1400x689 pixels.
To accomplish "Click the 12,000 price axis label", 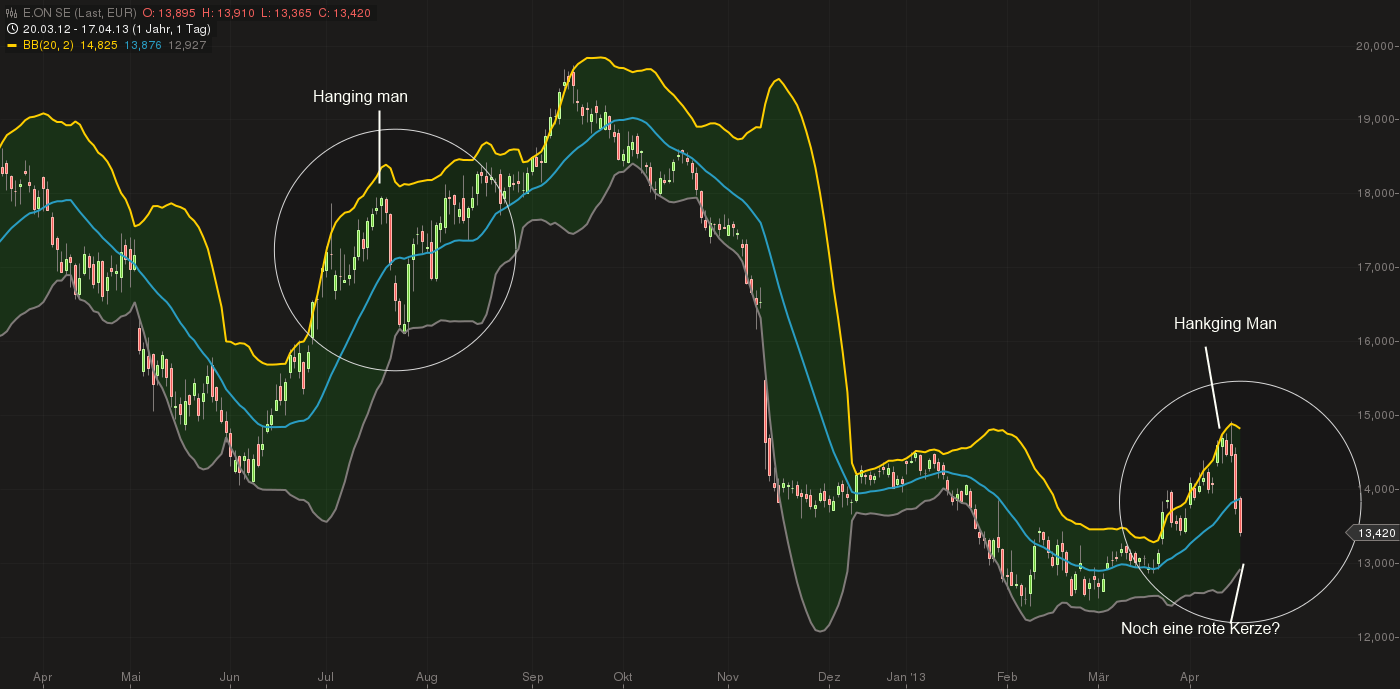I will click(x=1374, y=638).
